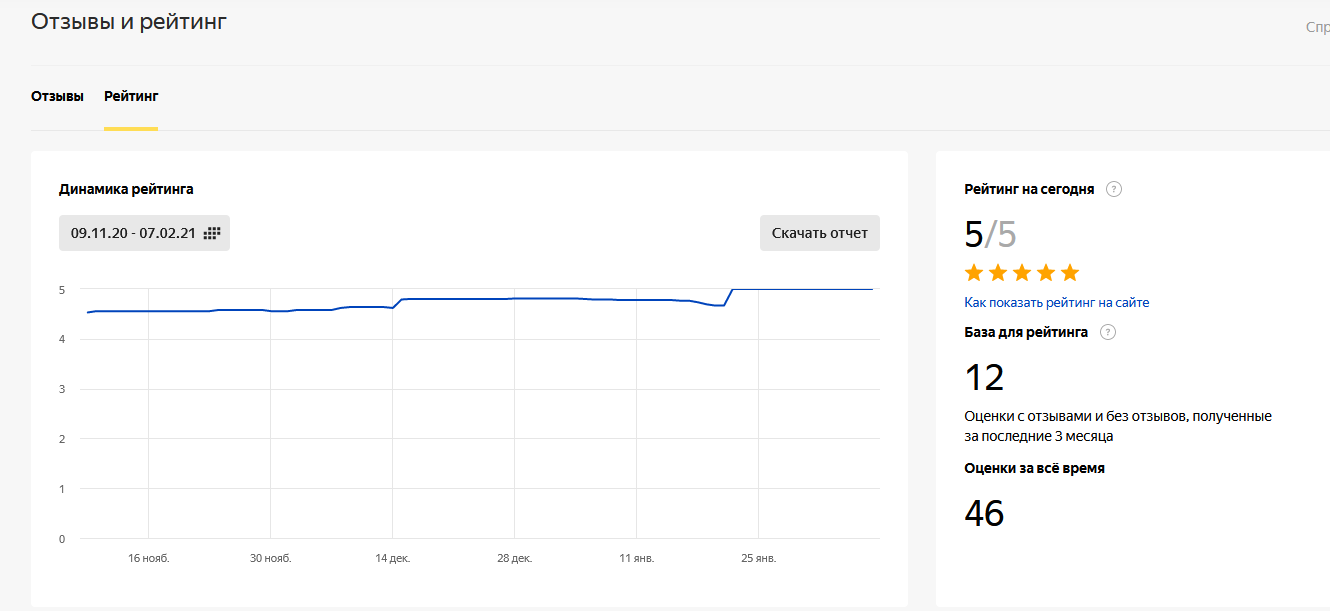
Task: Click the rating base number 12
Action: 984,378
